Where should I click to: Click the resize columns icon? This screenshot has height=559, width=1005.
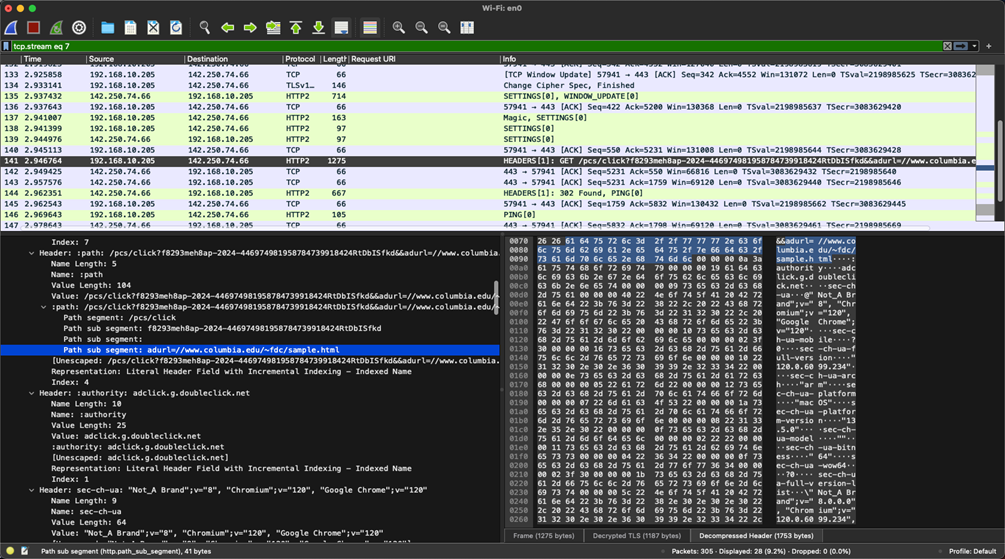point(467,28)
